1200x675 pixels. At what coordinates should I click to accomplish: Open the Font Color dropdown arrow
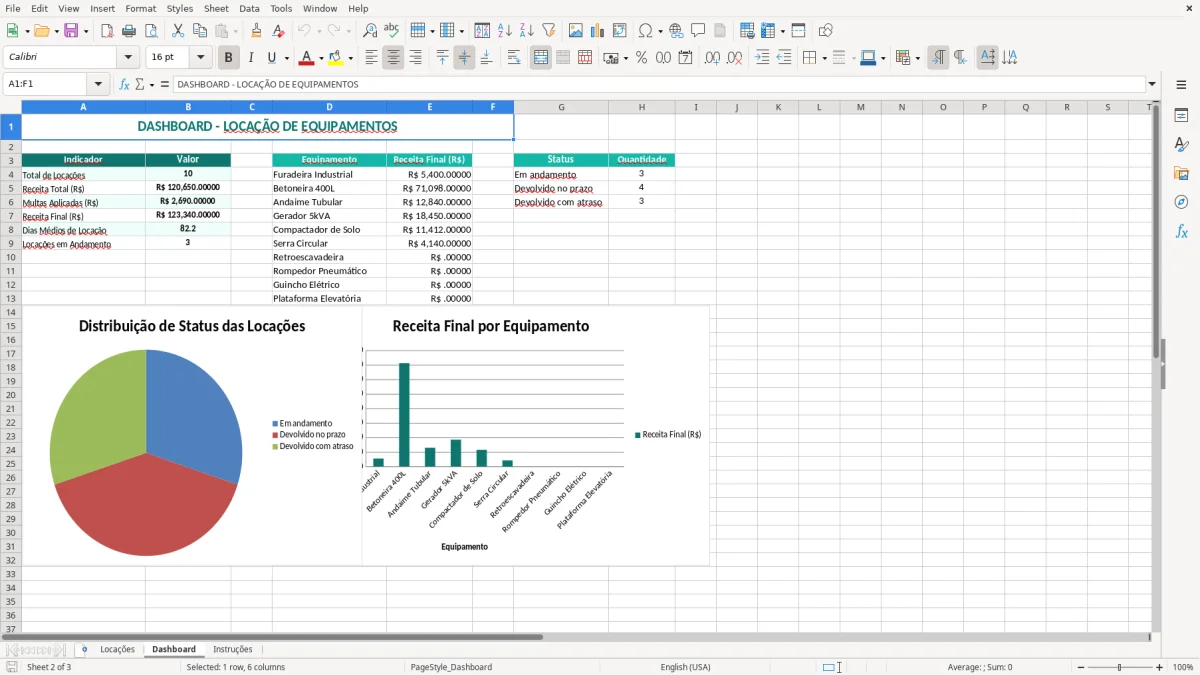[x=320, y=59]
